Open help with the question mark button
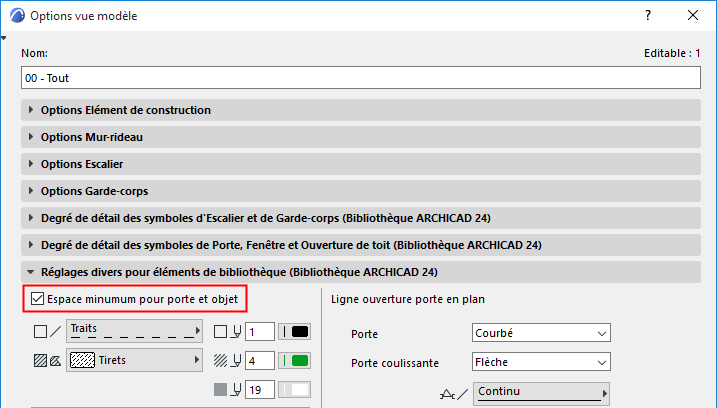 pyautogui.click(x=648, y=15)
